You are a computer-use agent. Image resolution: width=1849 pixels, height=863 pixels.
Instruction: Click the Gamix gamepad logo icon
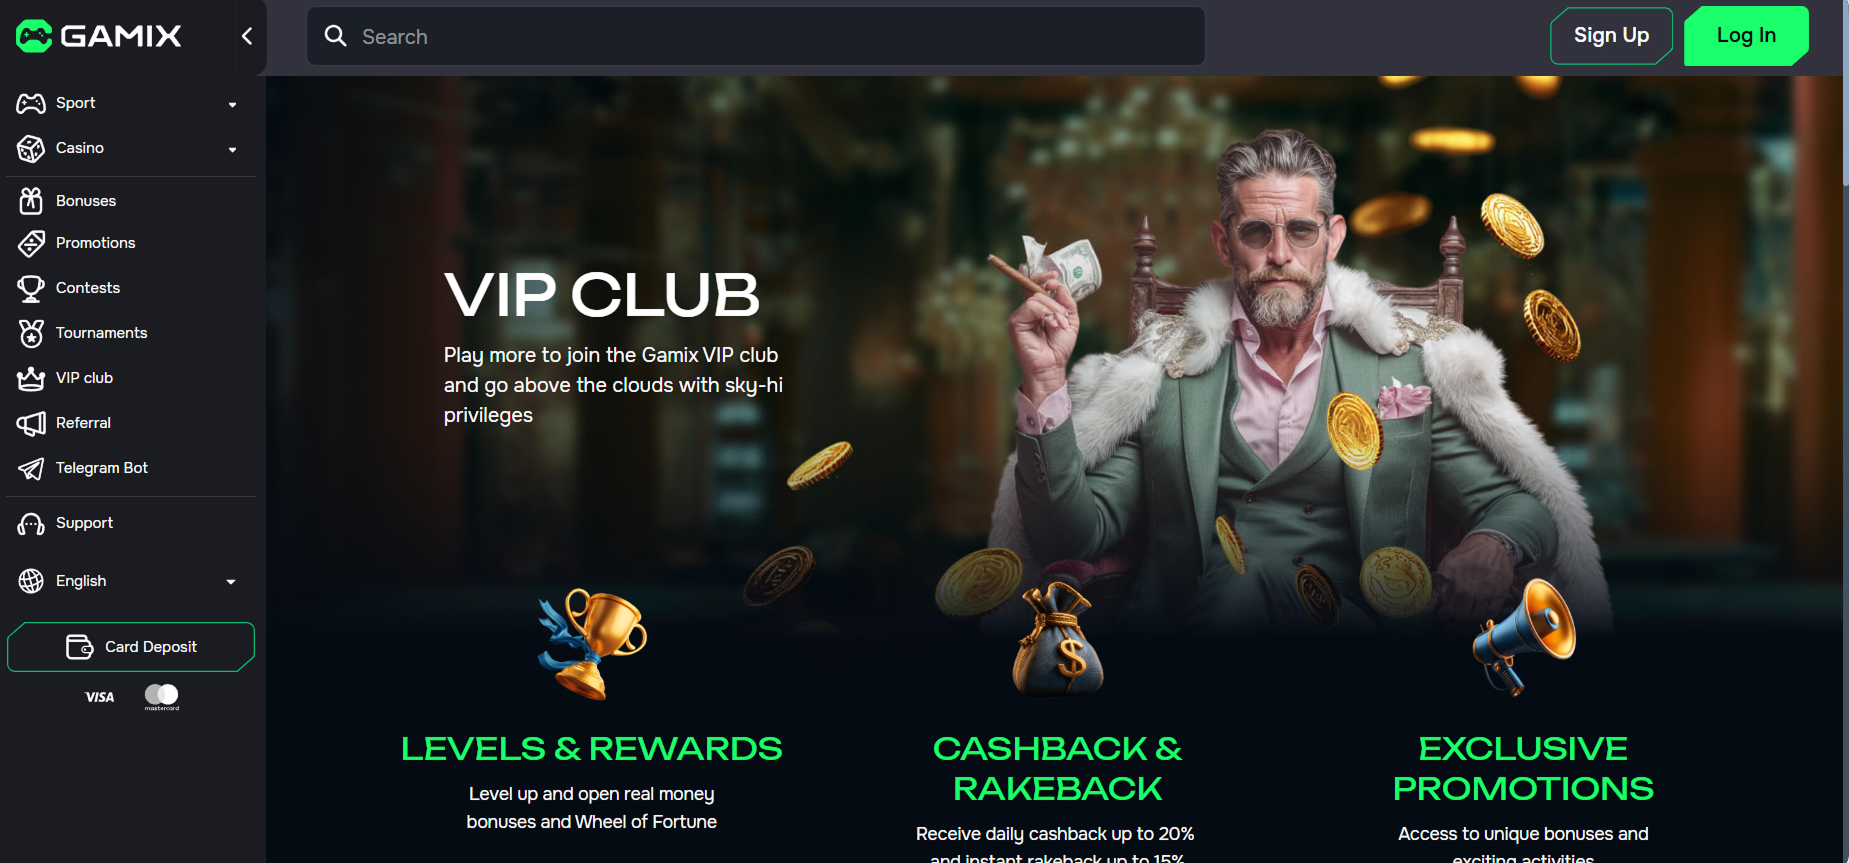[34, 36]
